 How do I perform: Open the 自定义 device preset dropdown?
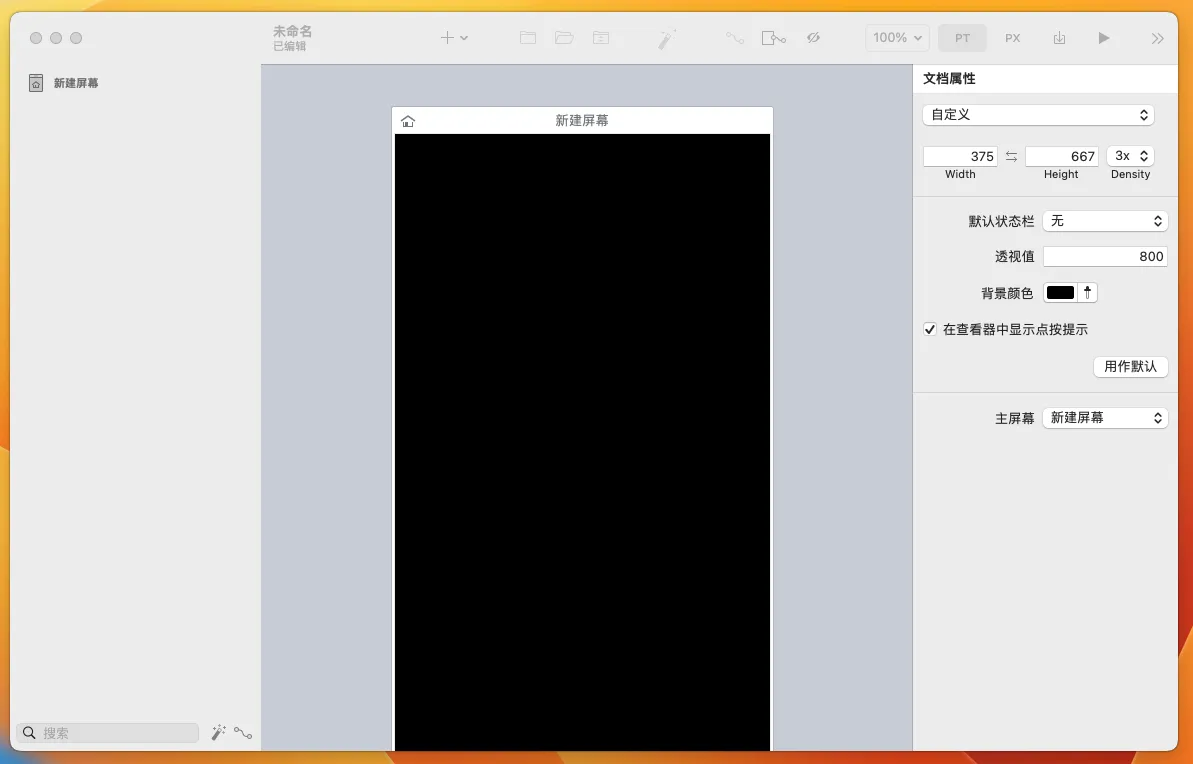1038,115
